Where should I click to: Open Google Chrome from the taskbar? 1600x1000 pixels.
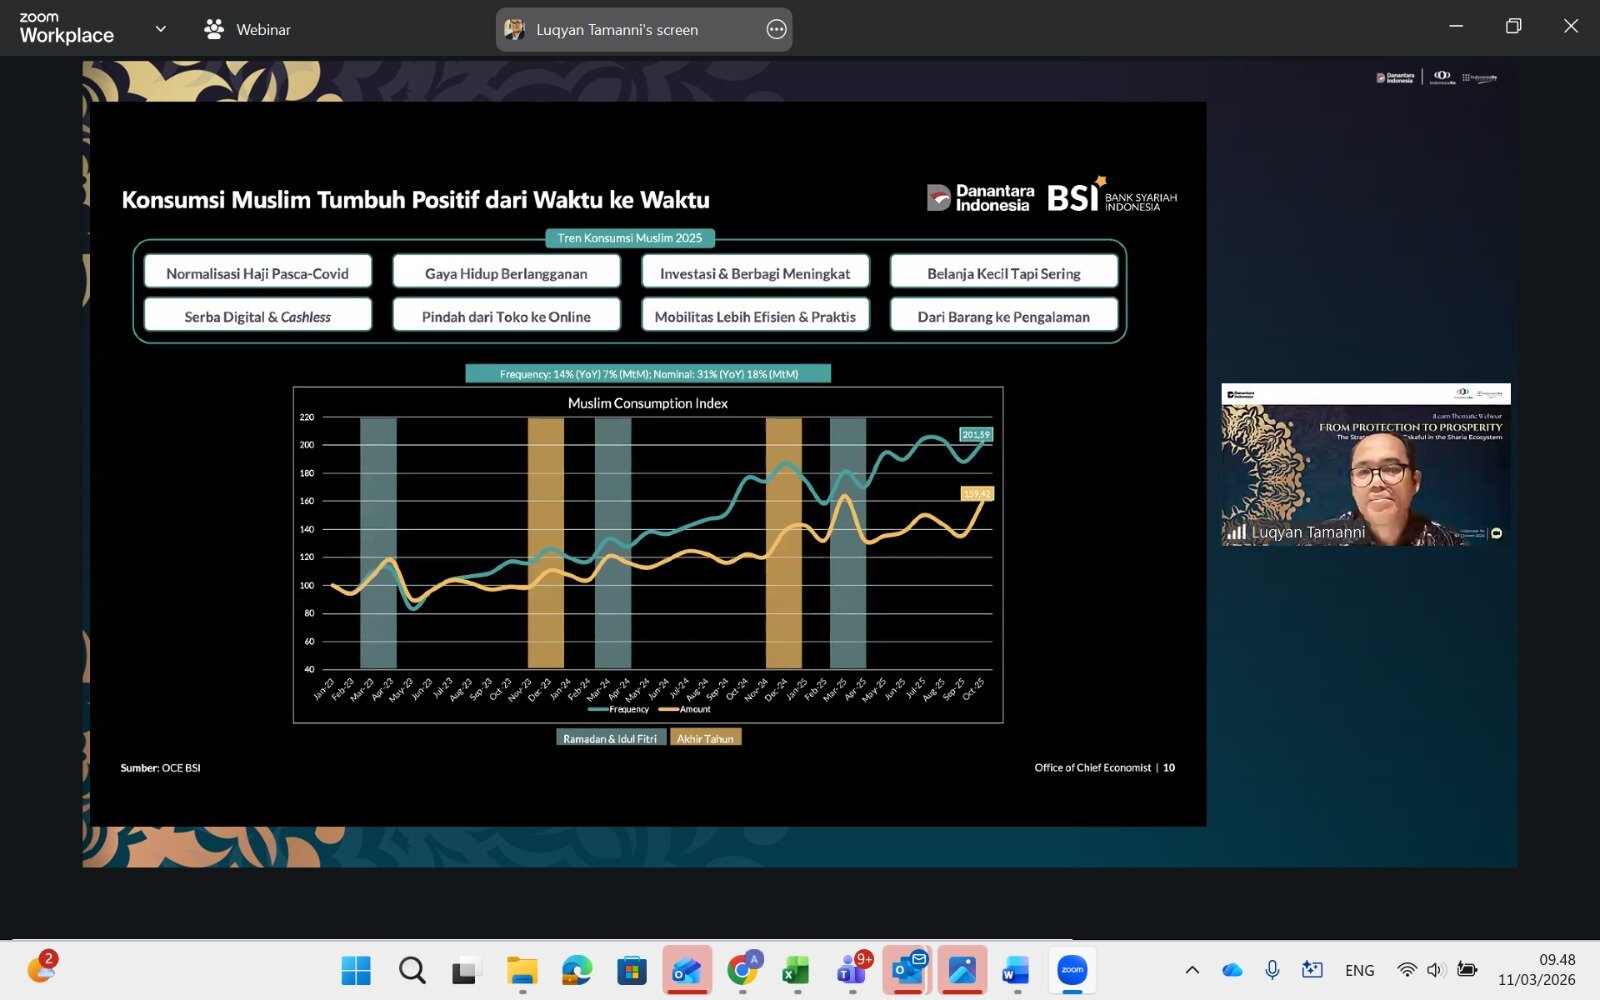[743, 970]
